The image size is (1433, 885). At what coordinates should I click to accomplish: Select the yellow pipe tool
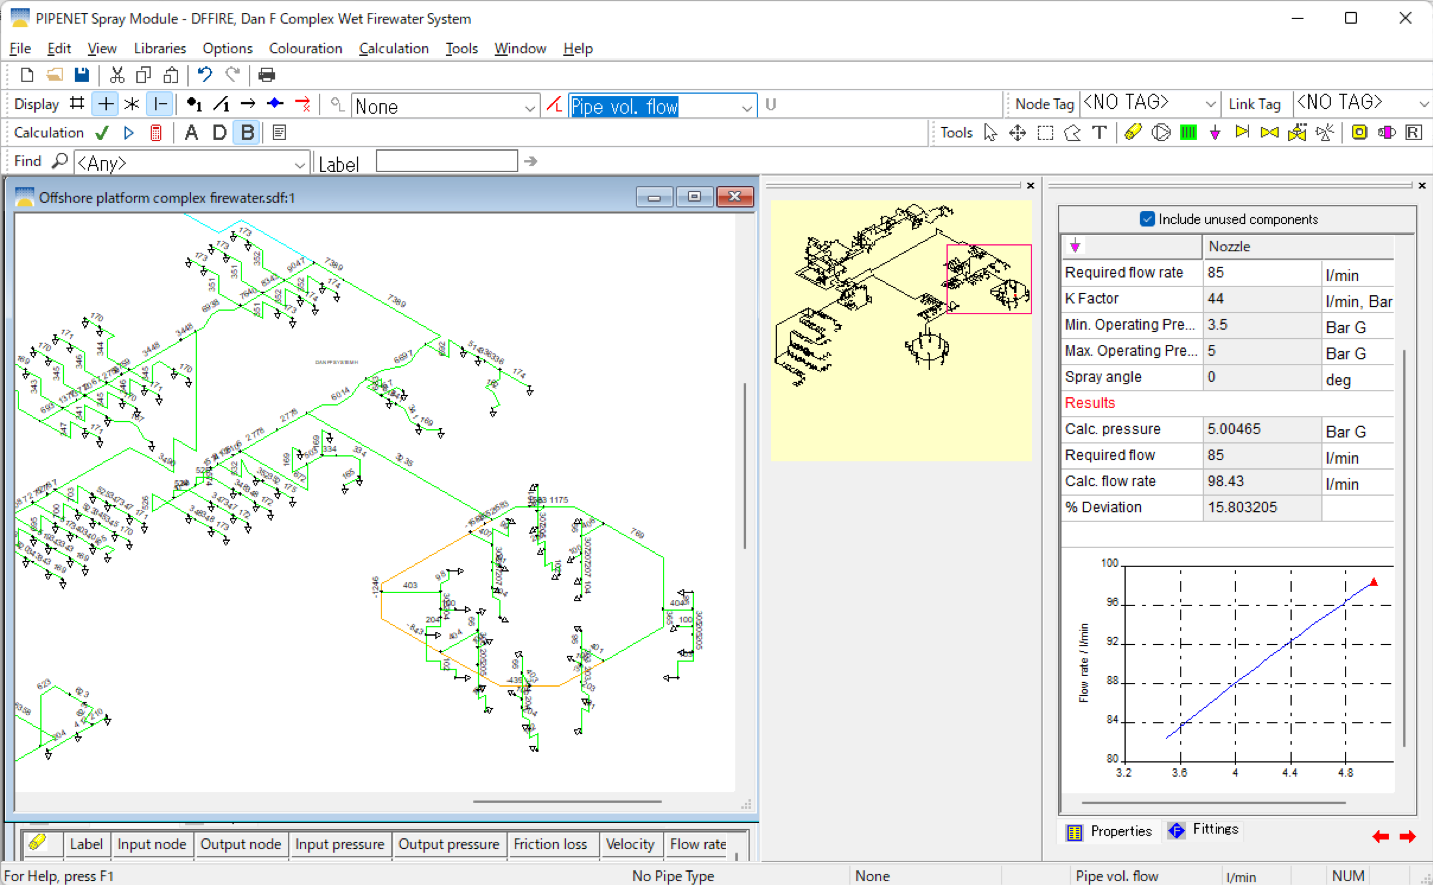(1133, 132)
